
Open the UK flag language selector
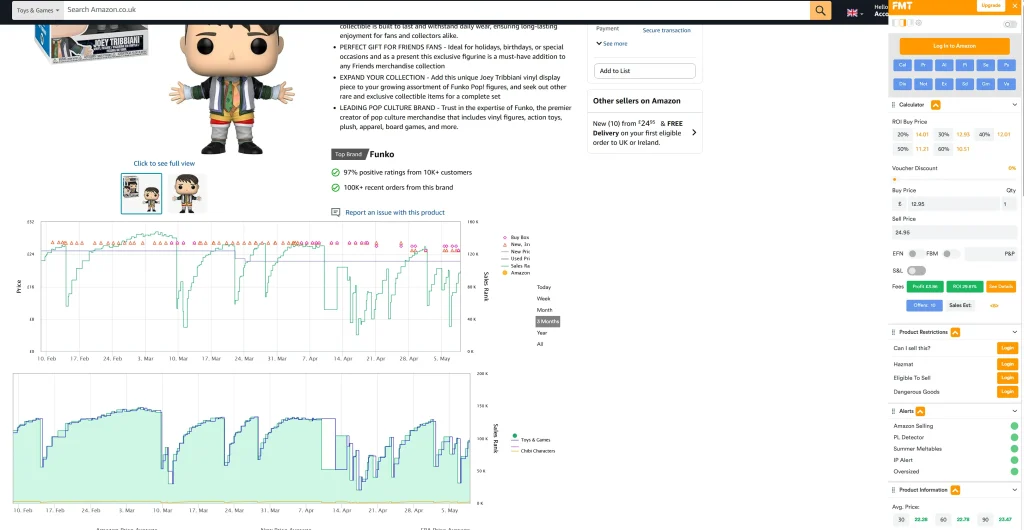[855, 13]
